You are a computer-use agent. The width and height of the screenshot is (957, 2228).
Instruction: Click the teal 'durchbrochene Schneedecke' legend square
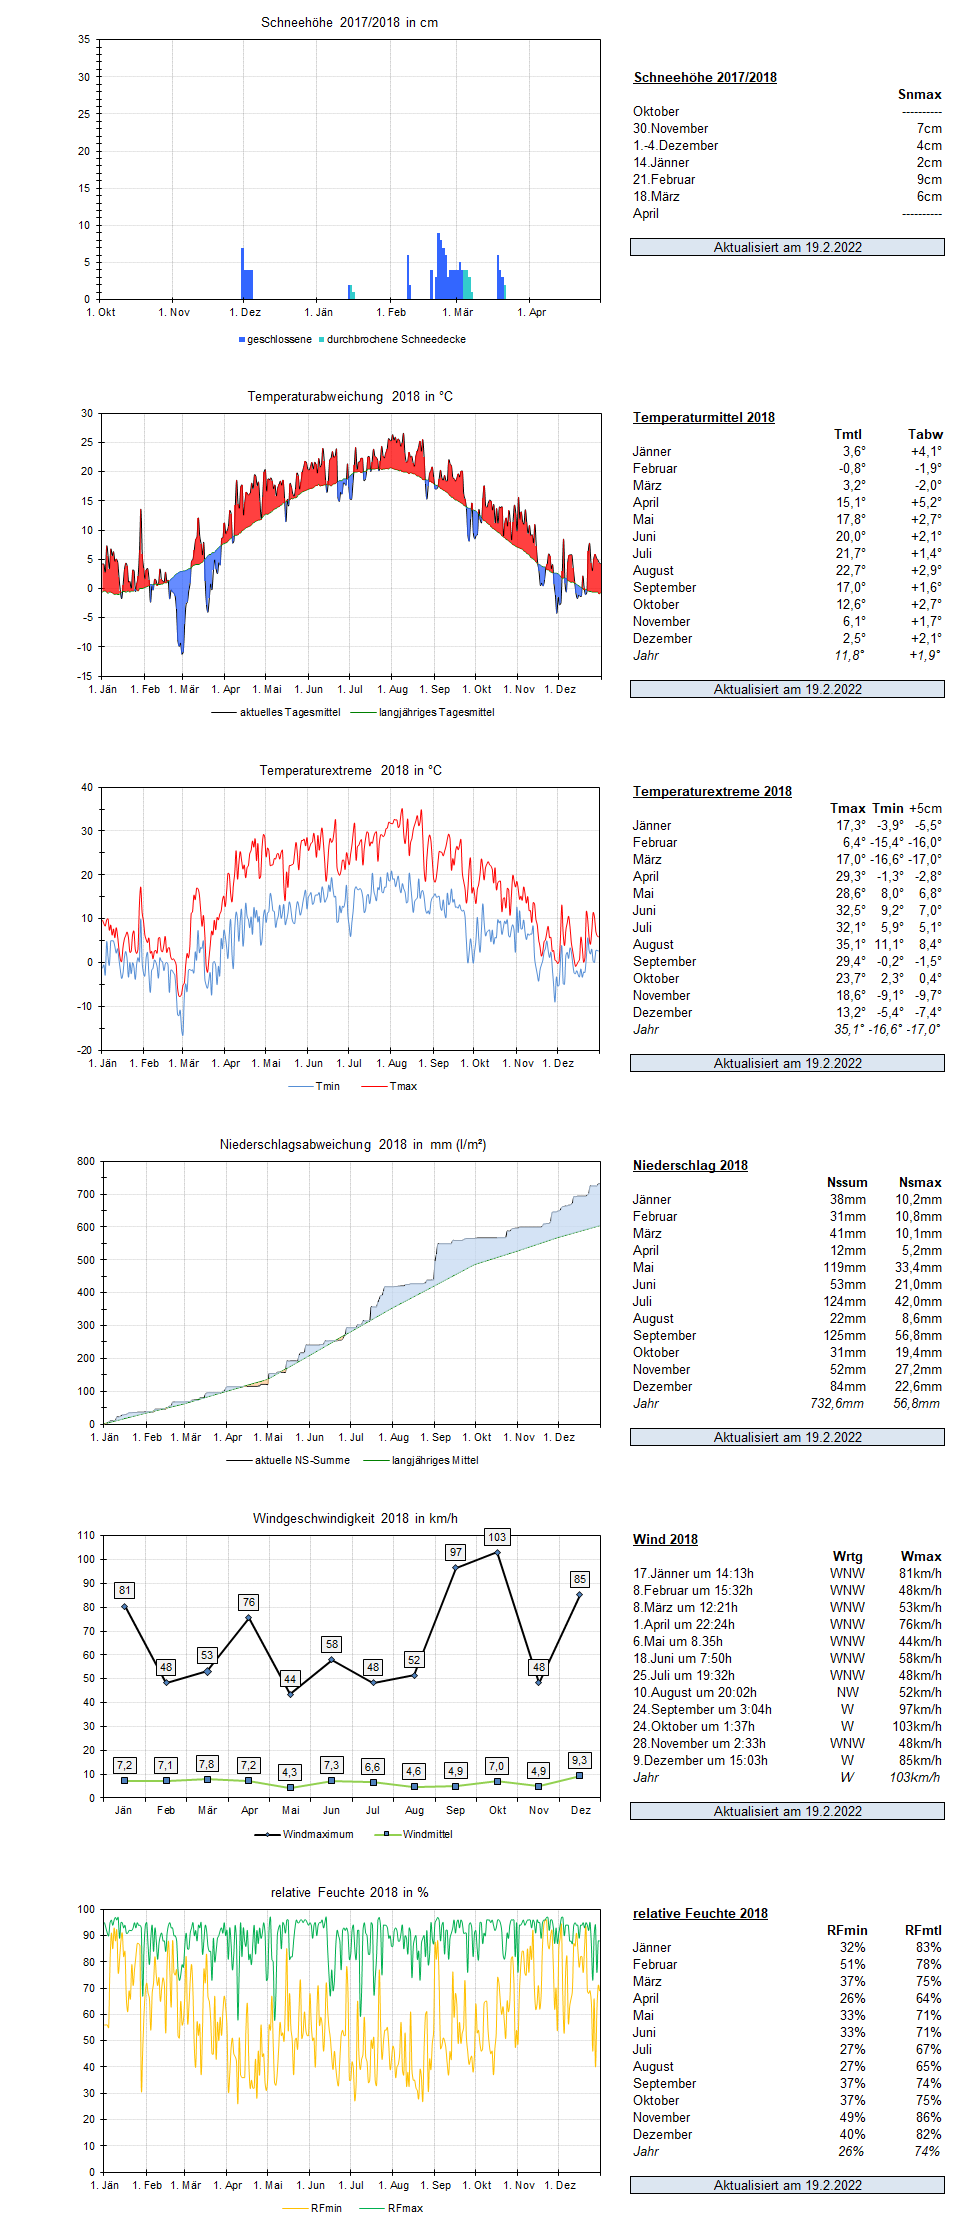[x=322, y=340]
